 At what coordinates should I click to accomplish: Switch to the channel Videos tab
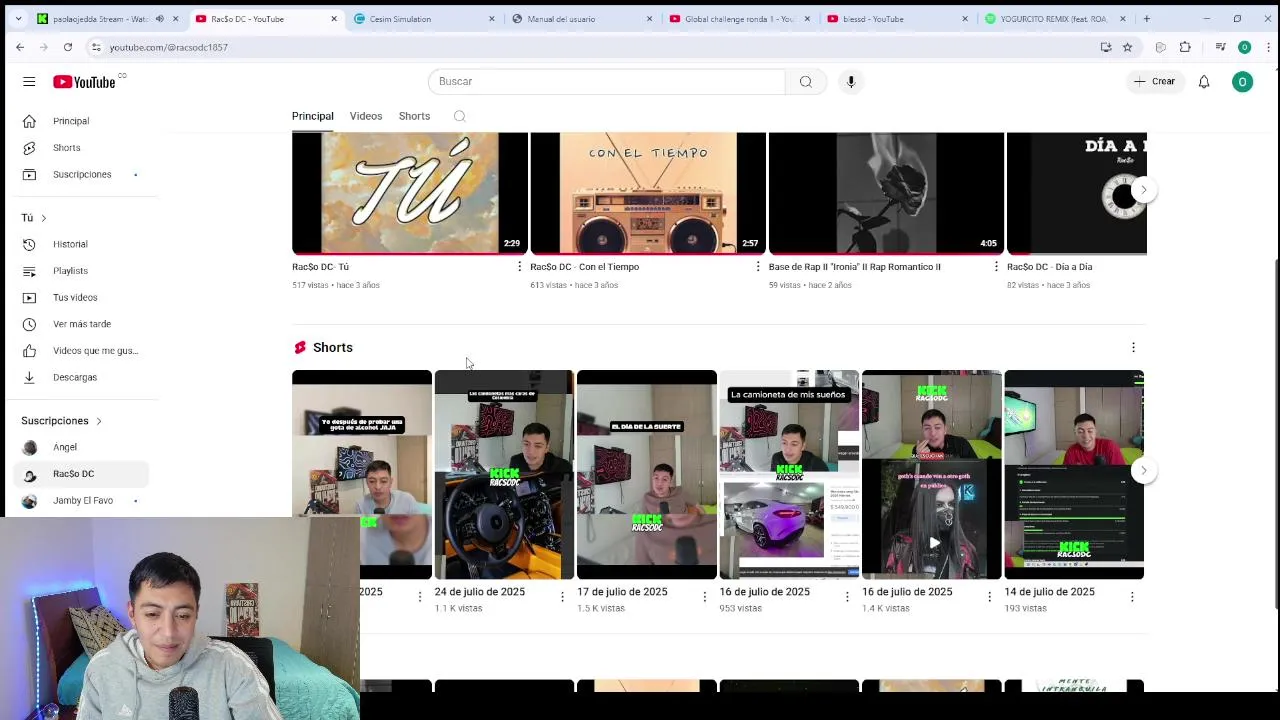point(366,116)
